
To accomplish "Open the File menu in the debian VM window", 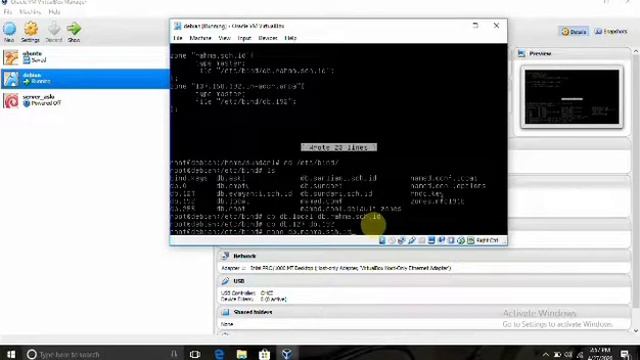I will click(x=178, y=38).
